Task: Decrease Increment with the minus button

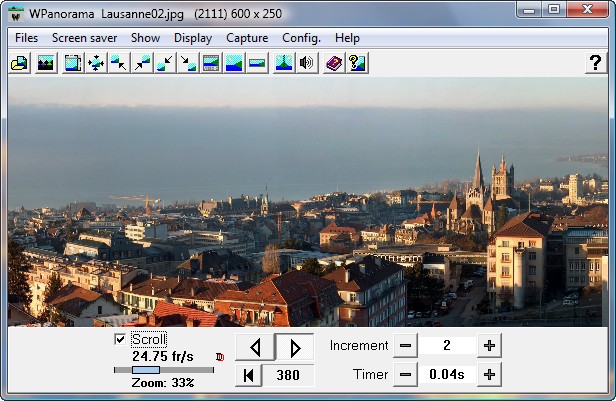Action: 405,346
